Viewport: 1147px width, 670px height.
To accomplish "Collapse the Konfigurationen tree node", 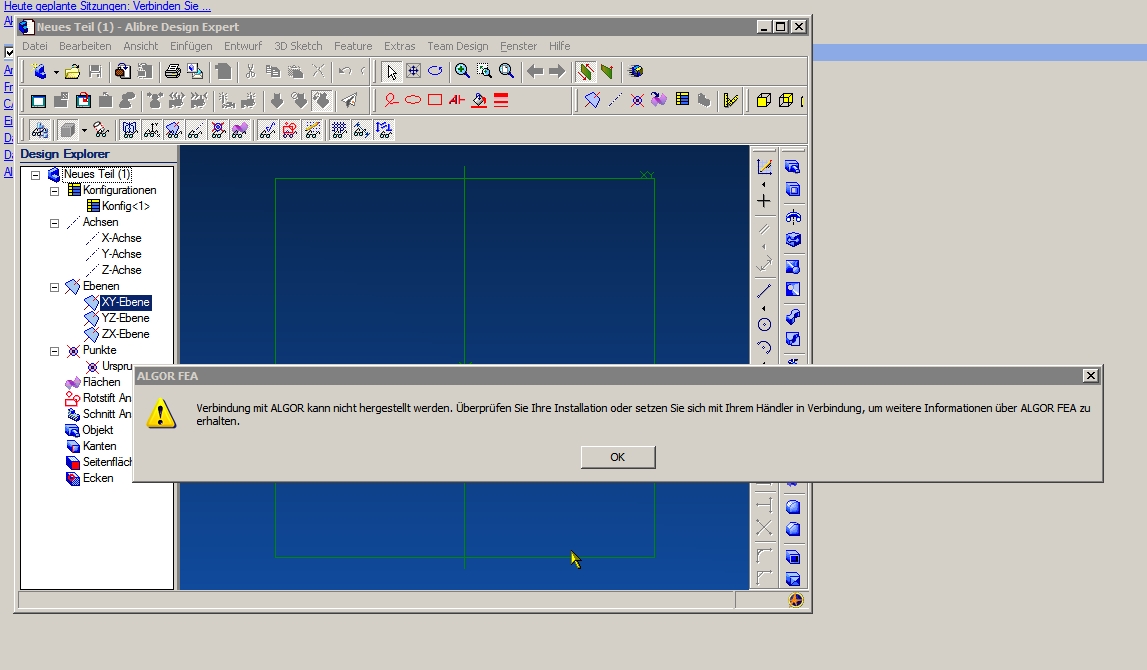I will click(54, 191).
